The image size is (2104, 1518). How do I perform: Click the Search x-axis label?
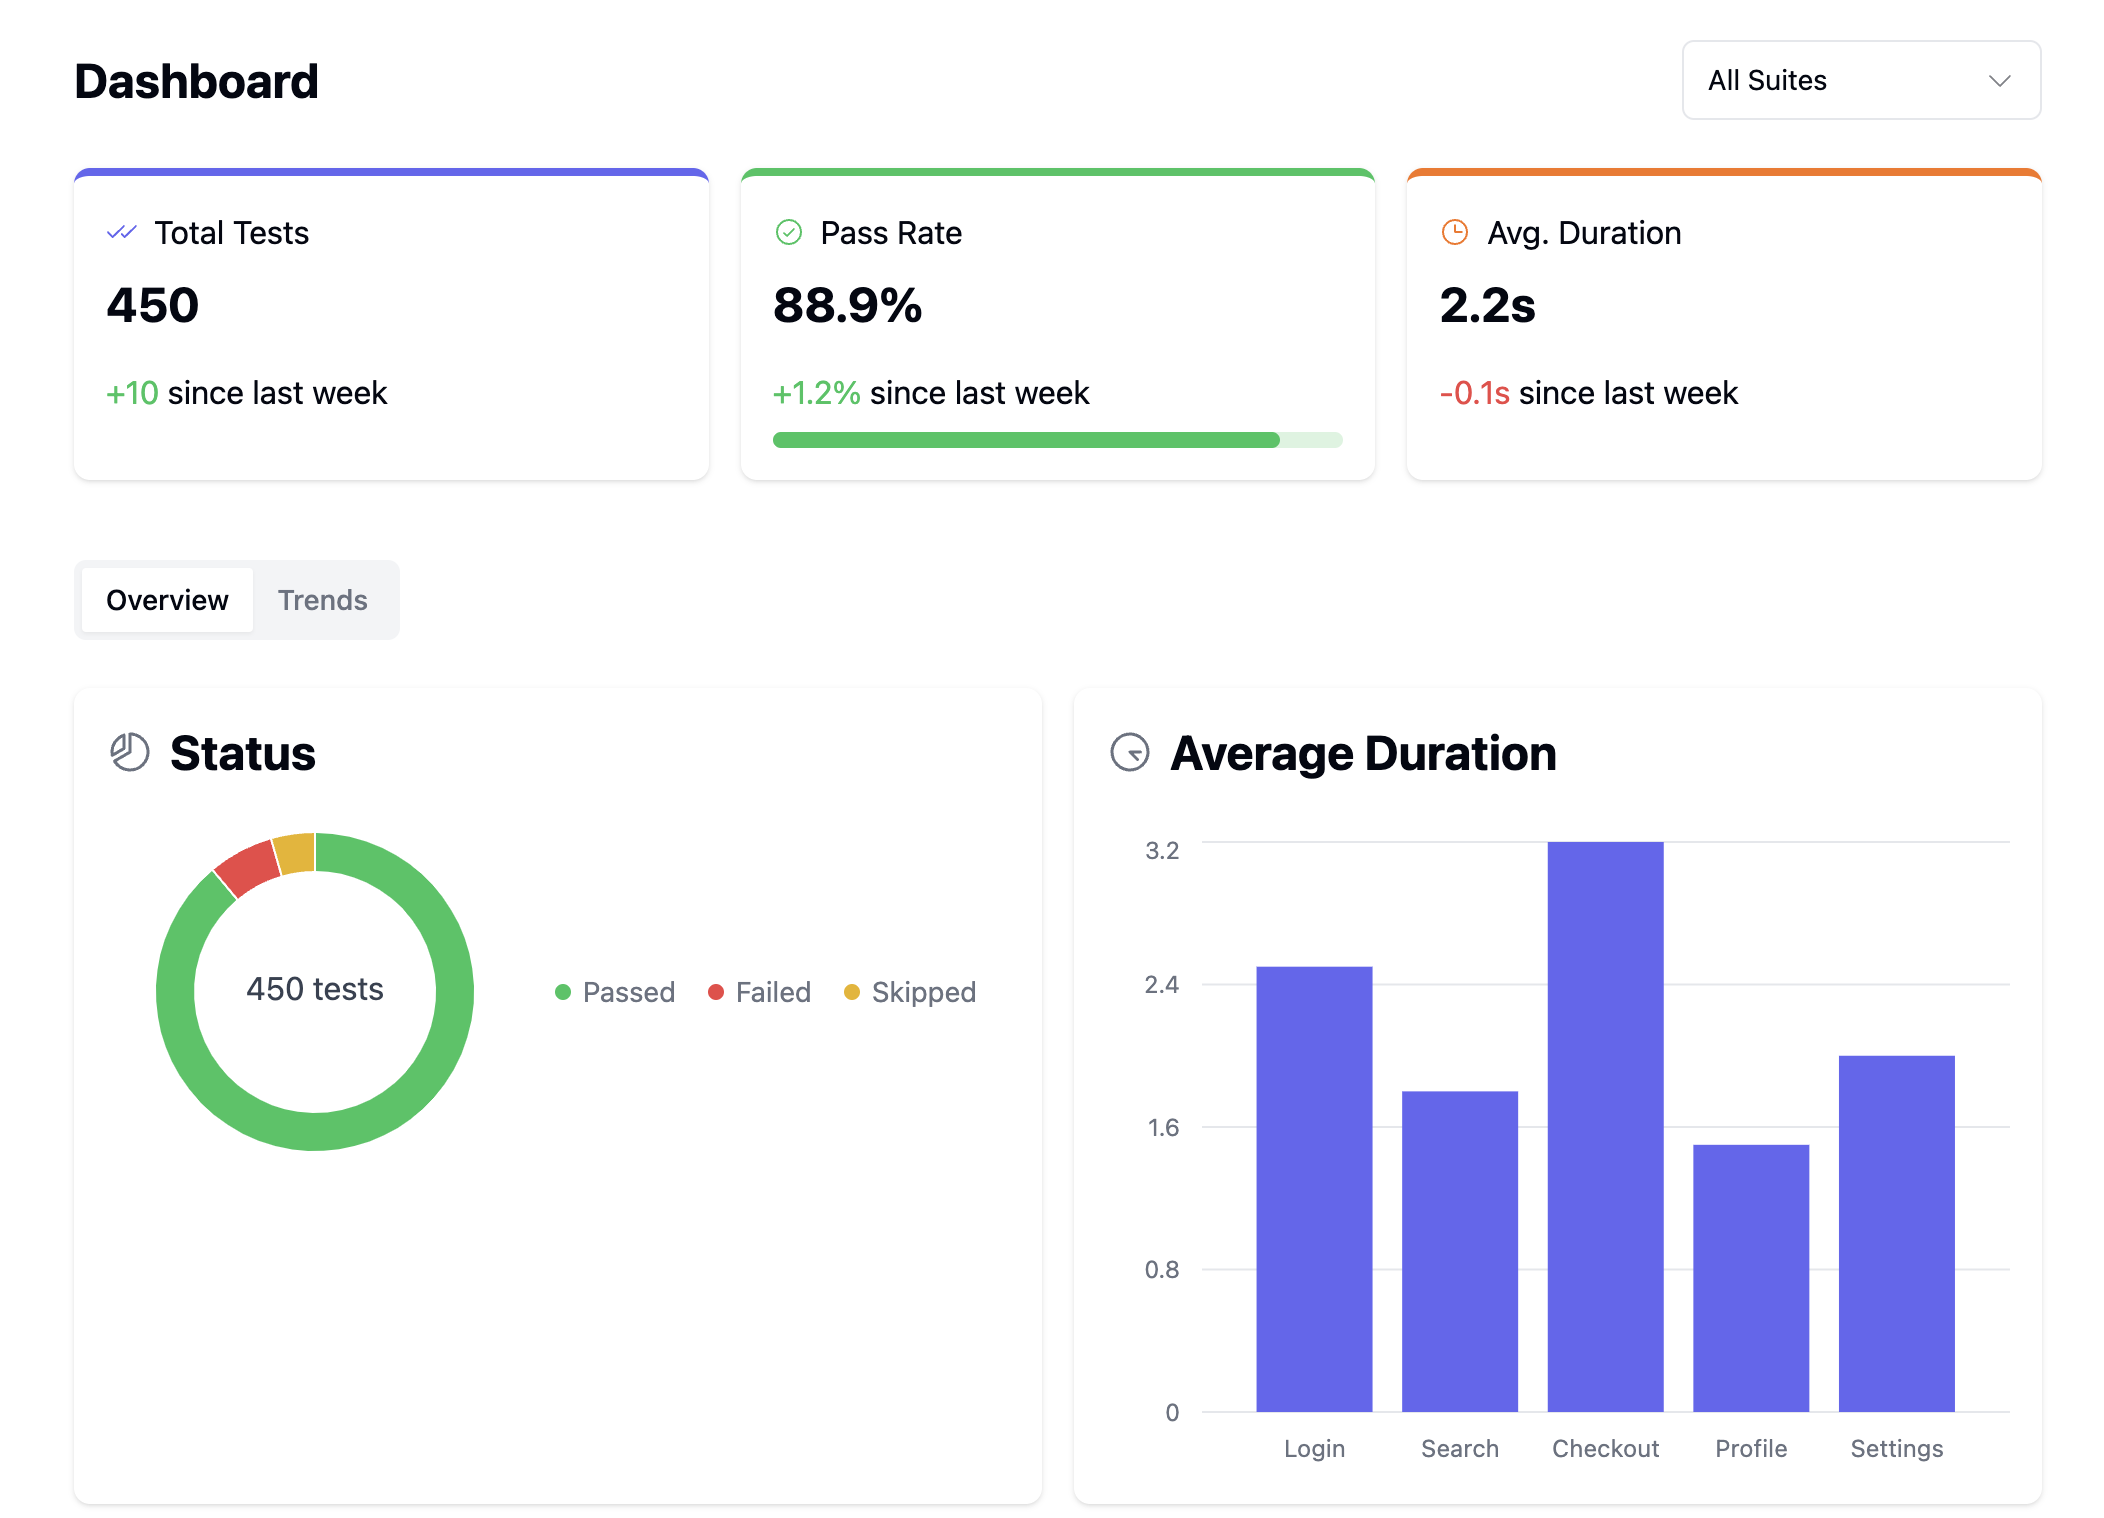pos(1460,1448)
